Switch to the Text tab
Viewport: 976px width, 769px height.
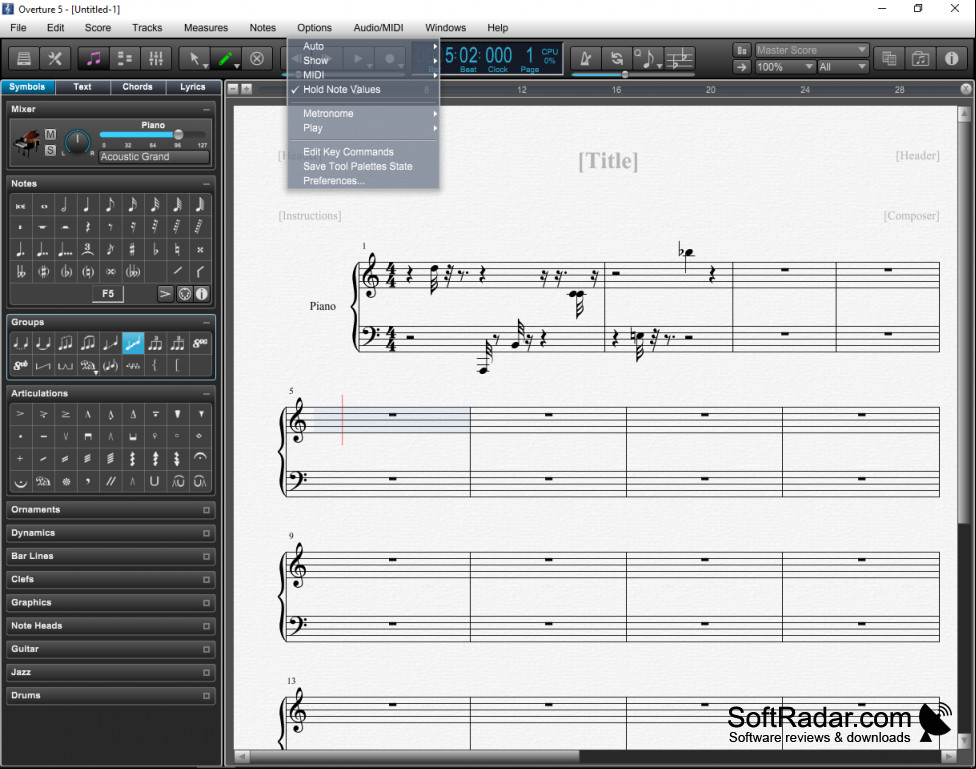tap(82, 87)
